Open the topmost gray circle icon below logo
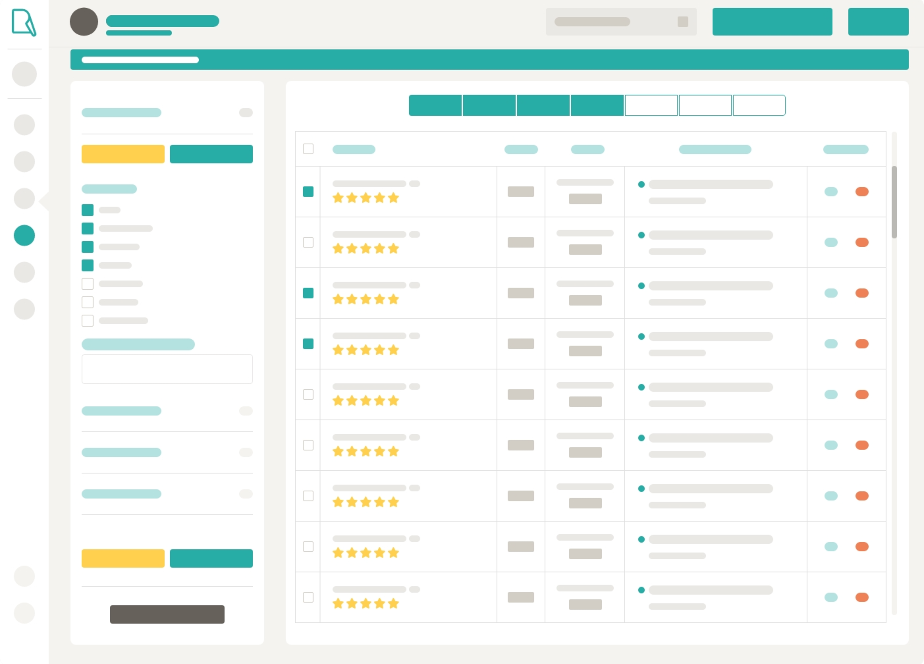This screenshot has width=924, height=664. 25,74
